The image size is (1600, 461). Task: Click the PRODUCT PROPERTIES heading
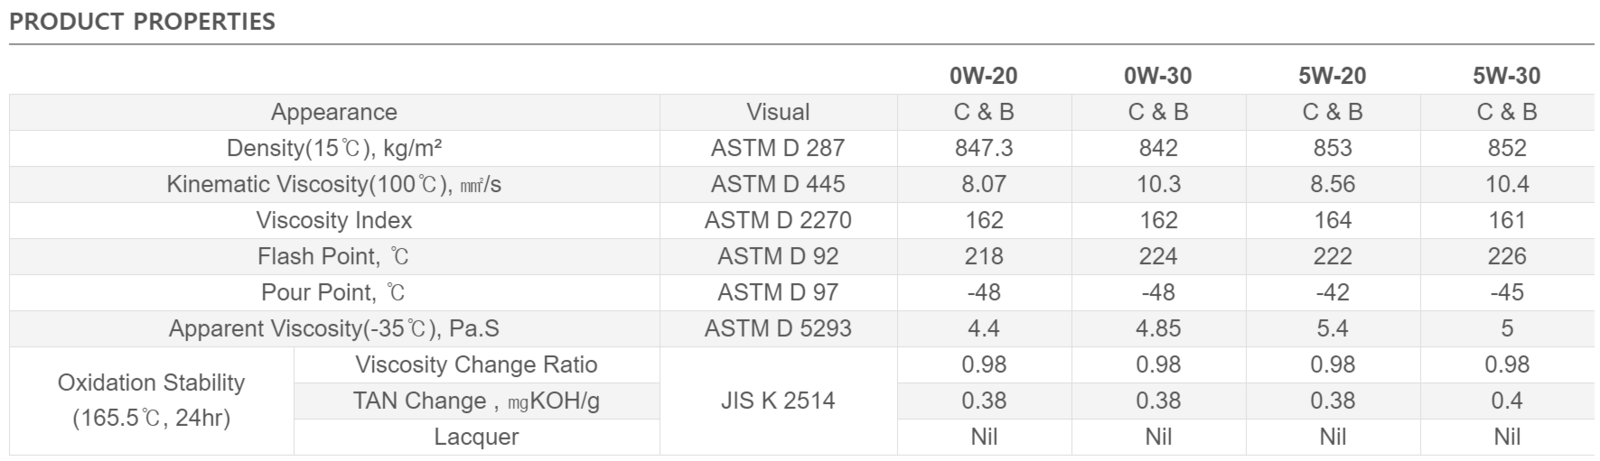point(142,21)
